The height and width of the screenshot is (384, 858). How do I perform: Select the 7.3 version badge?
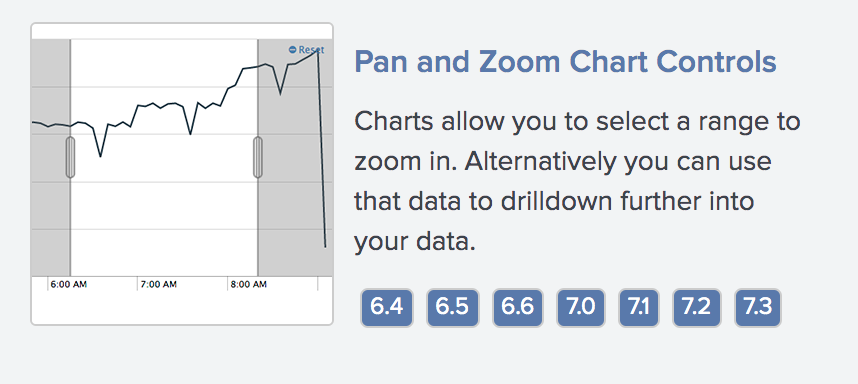(758, 307)
